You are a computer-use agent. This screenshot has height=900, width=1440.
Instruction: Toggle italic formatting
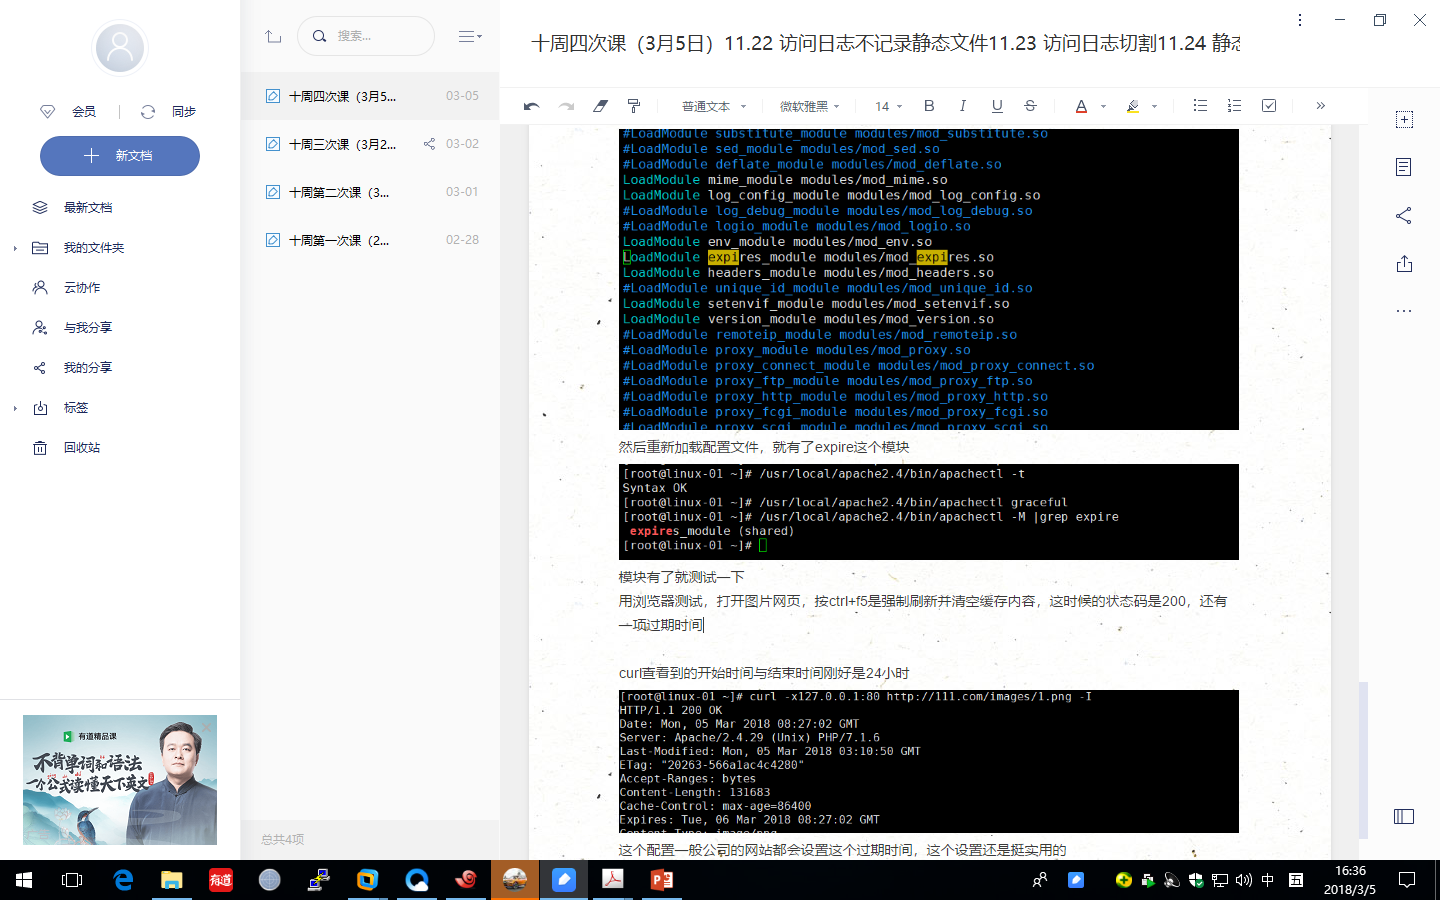point(962,106)
